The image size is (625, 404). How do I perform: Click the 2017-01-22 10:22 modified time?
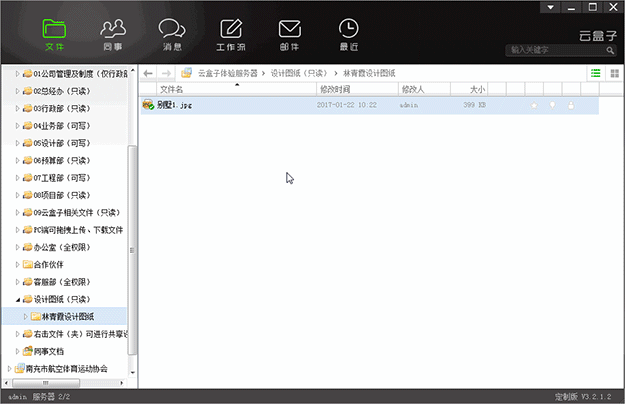click(346, 105)
